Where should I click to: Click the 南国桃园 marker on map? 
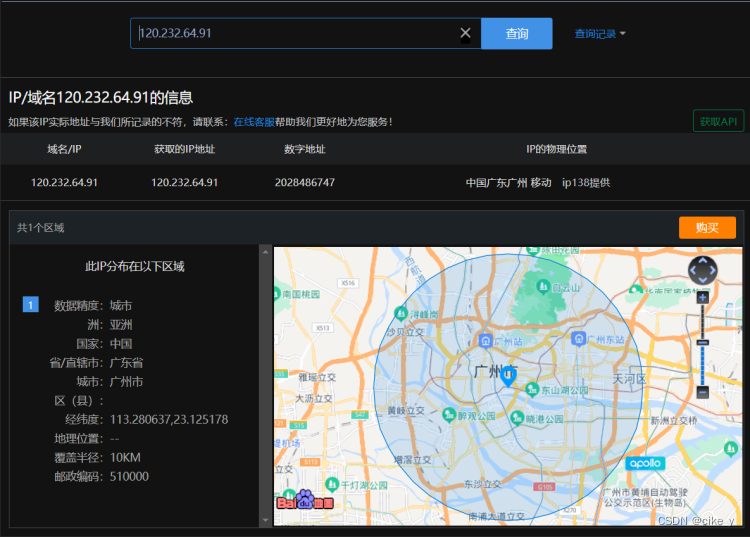point(277,294)
